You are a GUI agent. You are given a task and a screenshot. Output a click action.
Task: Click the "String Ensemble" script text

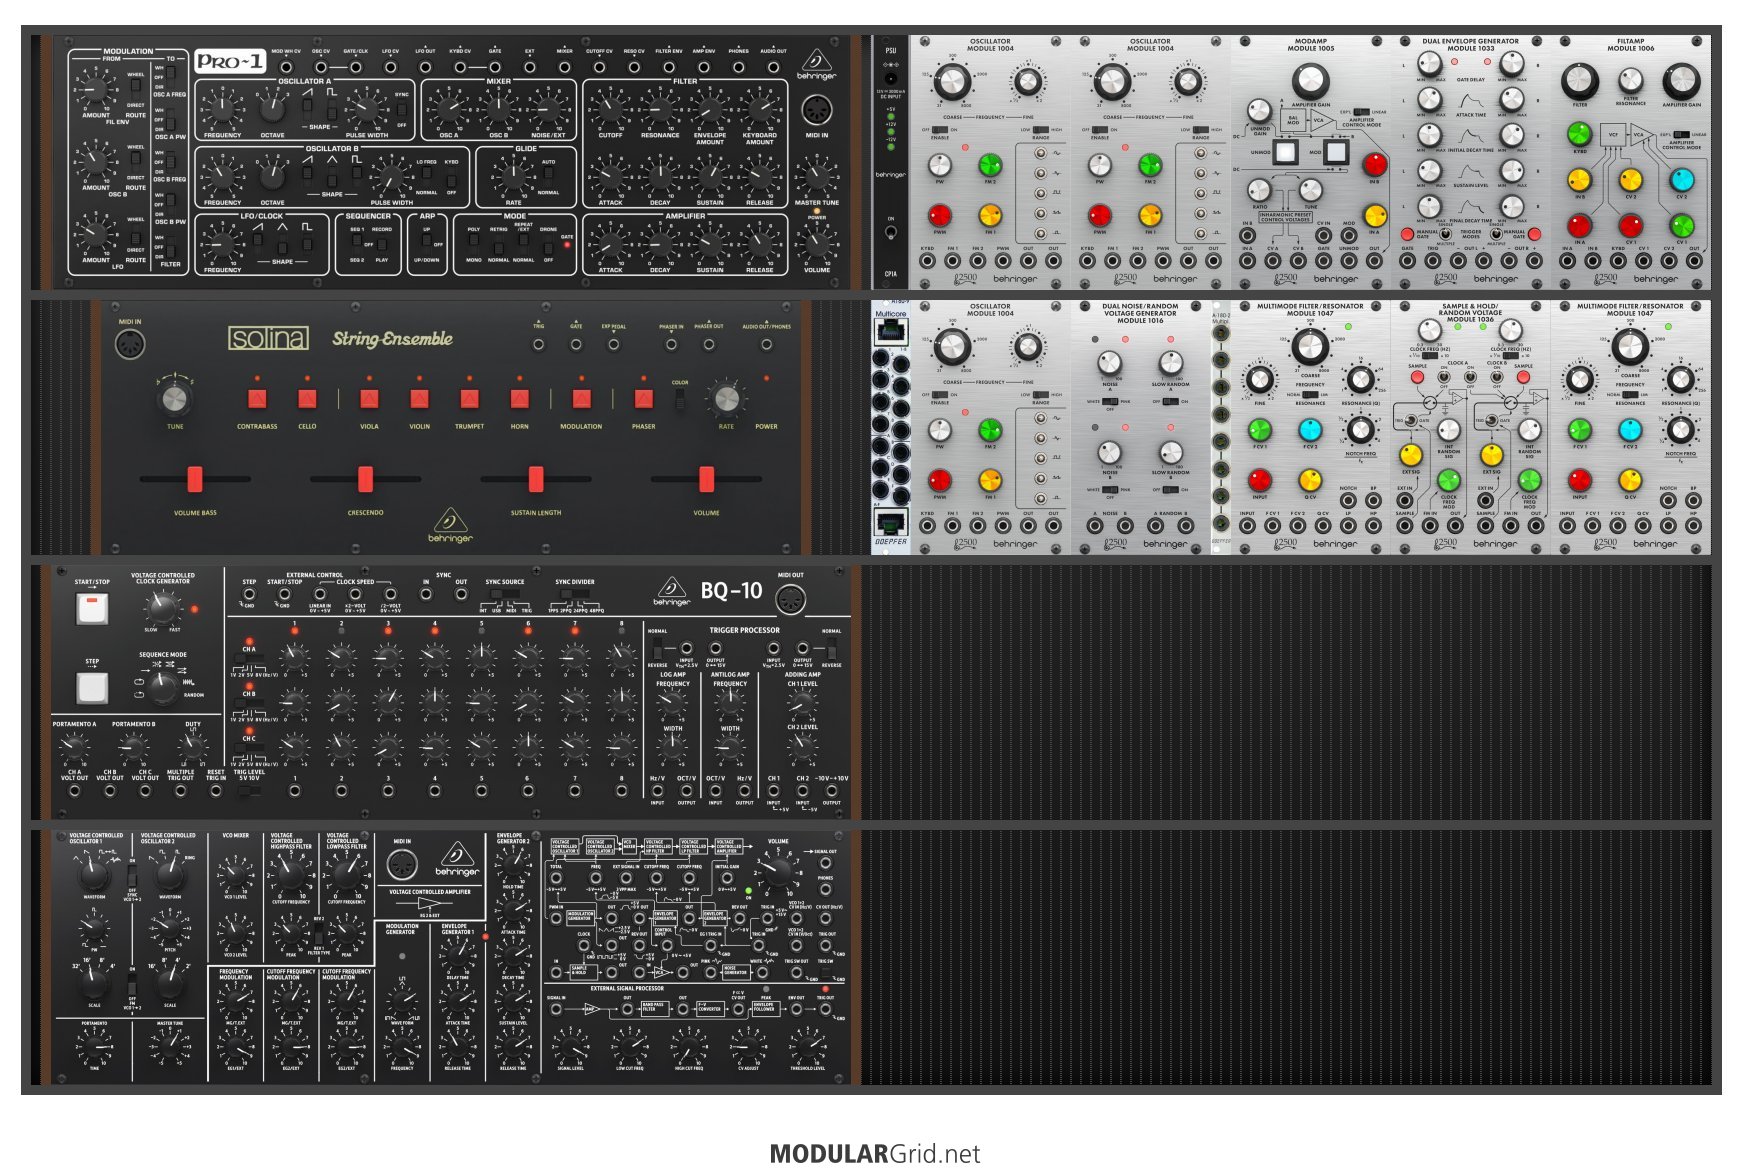tap(392, 339)
